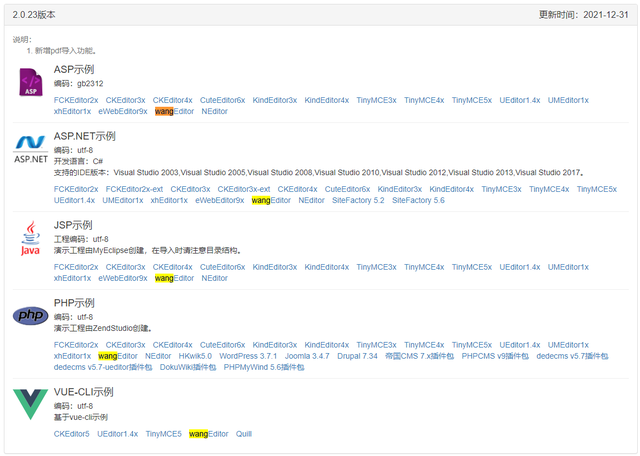This screenshot has width=640, height=456.
Task: Open DokuWiki插件包 link
Action: pos(188,367)
